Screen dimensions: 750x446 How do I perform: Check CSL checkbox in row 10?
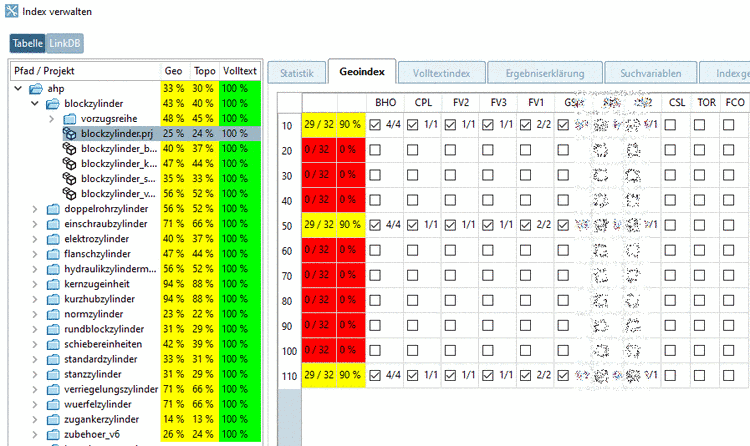670,125
